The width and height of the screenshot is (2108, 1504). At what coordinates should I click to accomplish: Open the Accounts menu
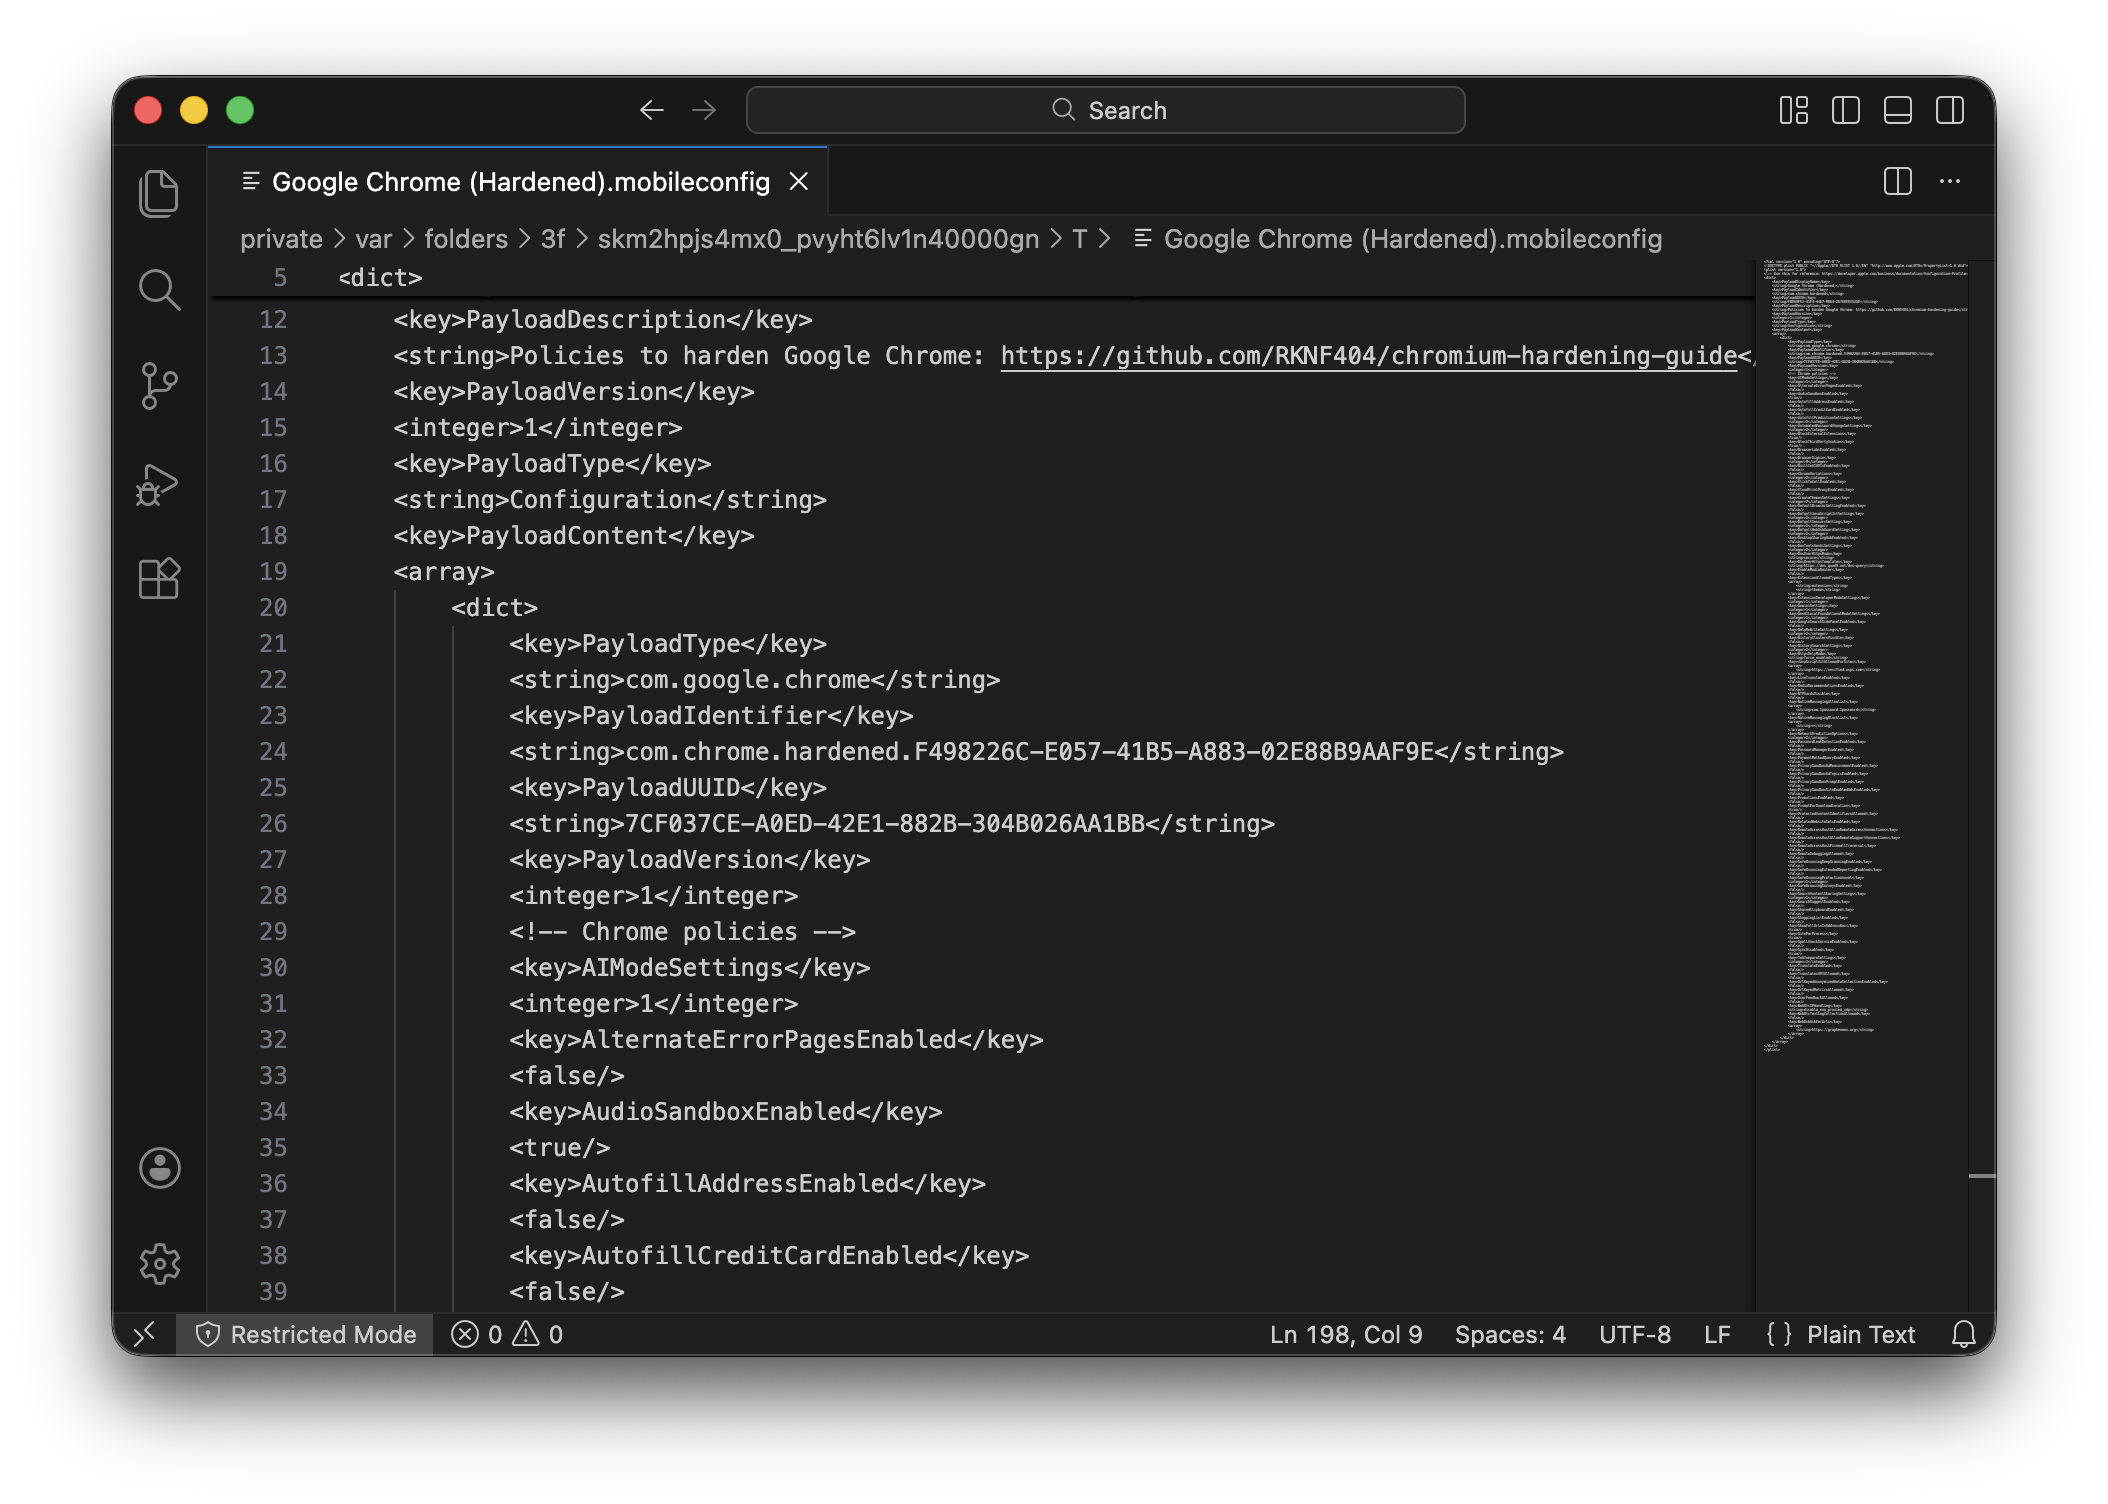click(x=159, y=1167)
